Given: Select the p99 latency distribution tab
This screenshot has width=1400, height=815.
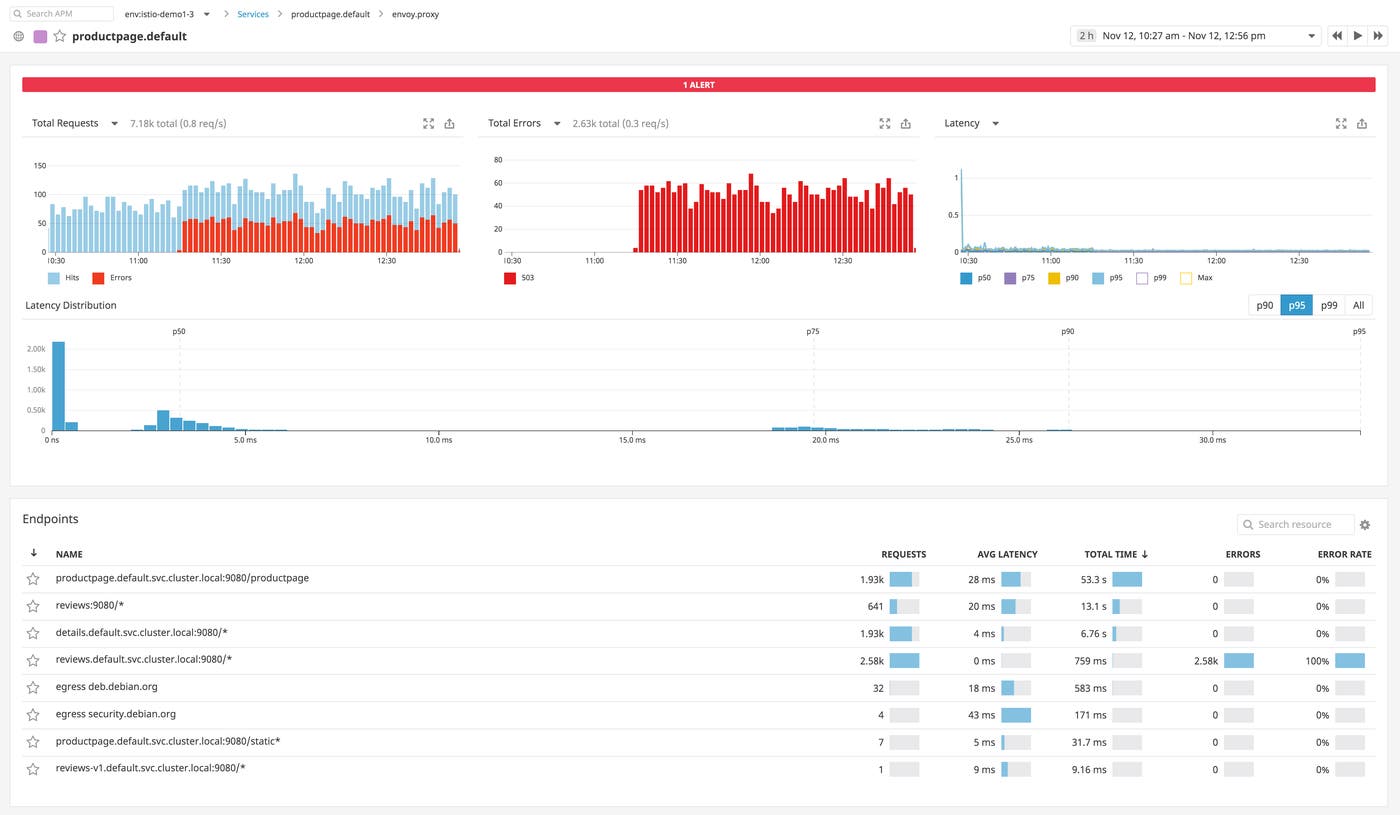Looking at the screenshot, I should tap(1328, 306).
